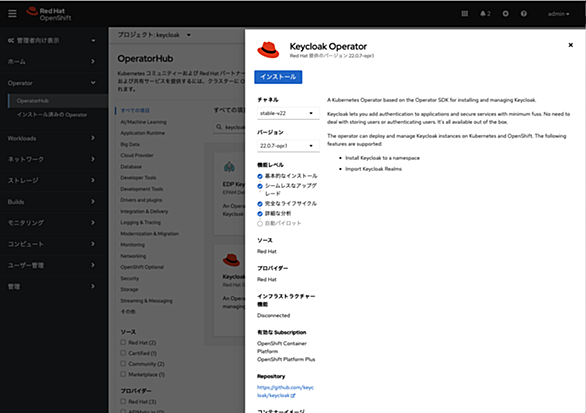Click the EDP Keycloak operator card icon

point(229,167)
